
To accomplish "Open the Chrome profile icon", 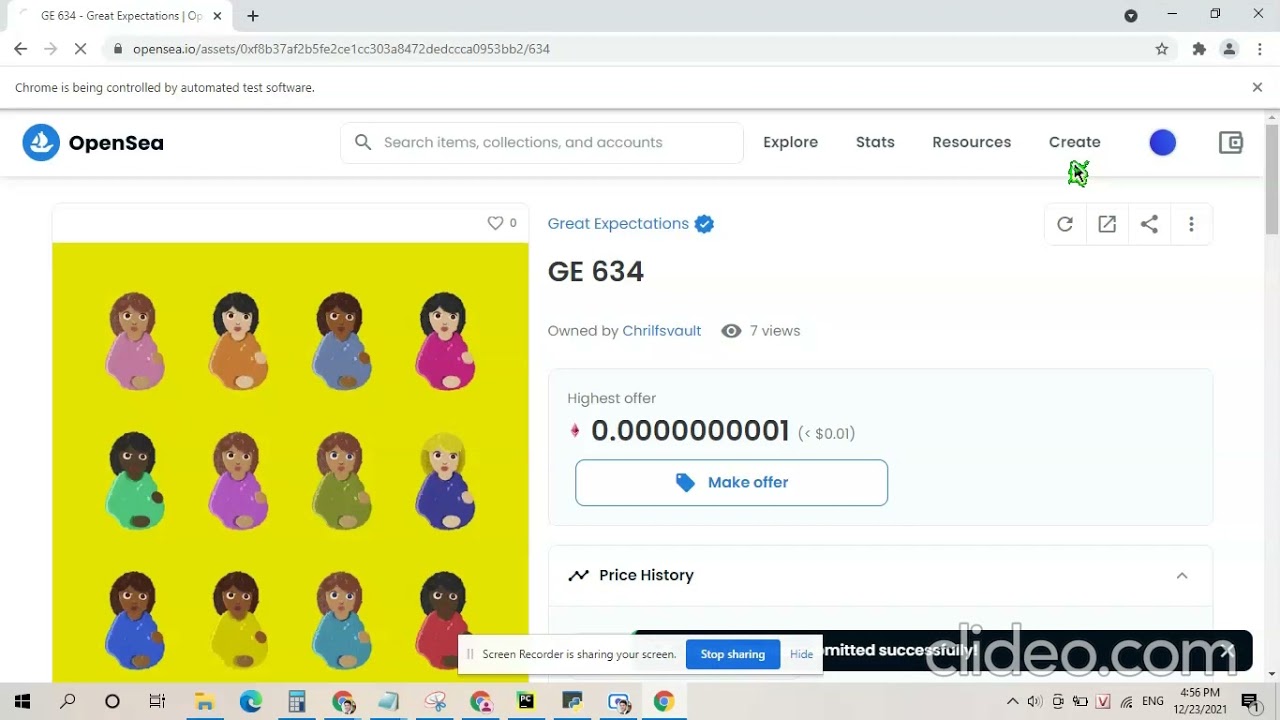I will [x=1230, y=49].
